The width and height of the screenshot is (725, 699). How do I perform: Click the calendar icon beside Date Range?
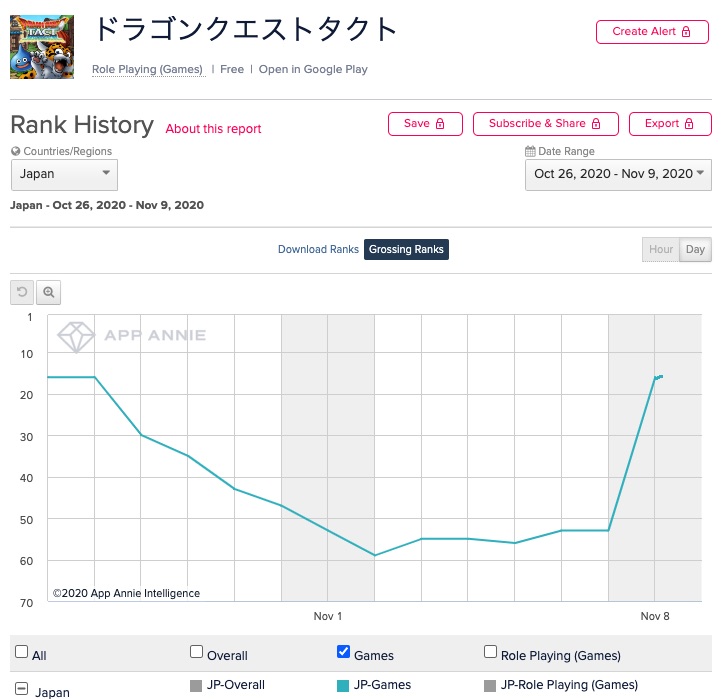[x=530, y=152]
